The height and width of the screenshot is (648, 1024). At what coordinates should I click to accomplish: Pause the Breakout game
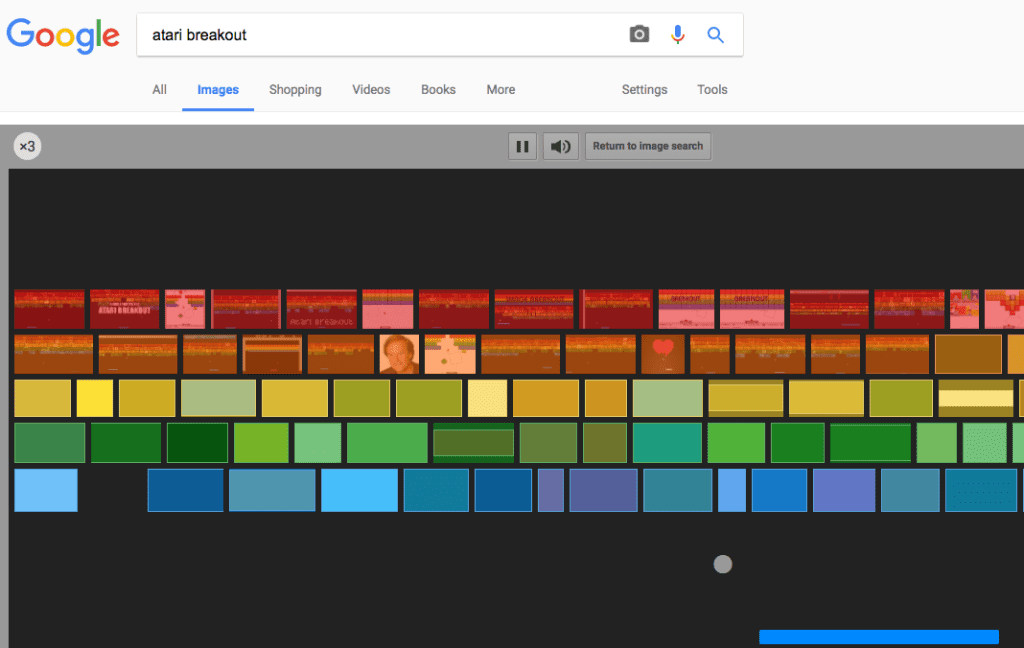[522, 146]
